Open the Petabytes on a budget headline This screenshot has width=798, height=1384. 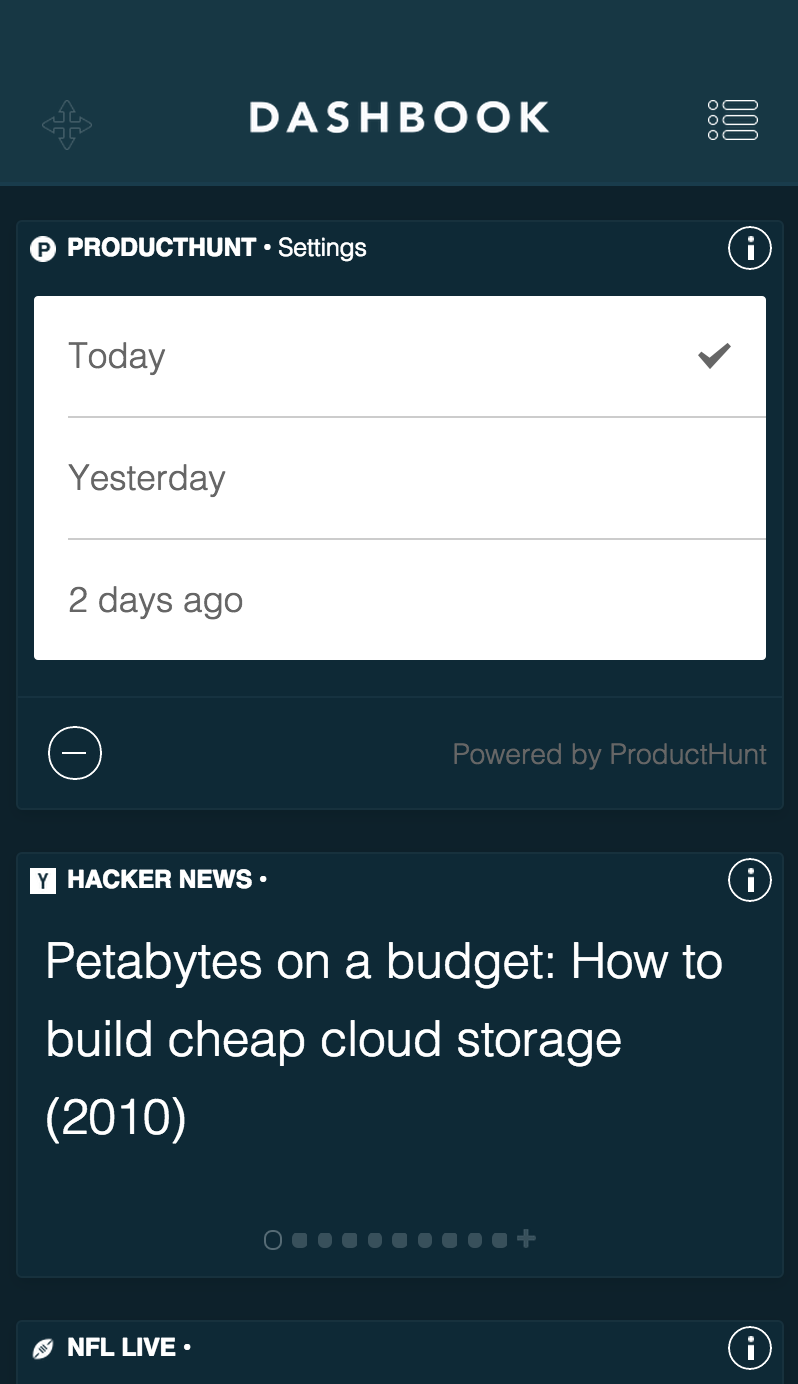pyautogui.click(x=384, y=1040)
